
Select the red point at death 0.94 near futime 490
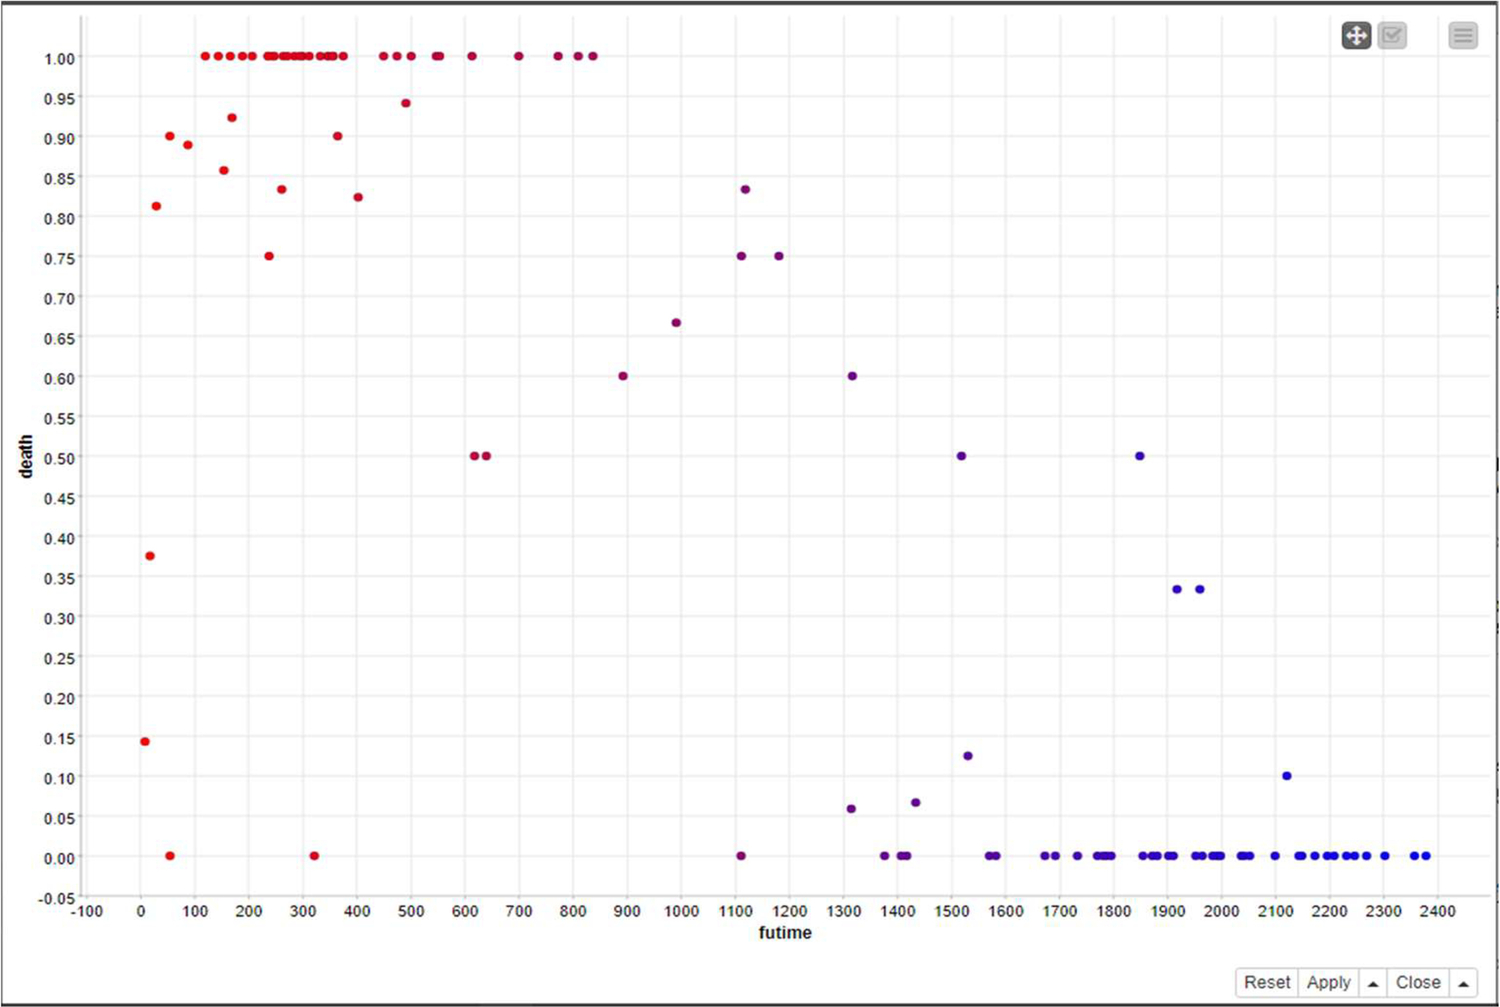406,104
